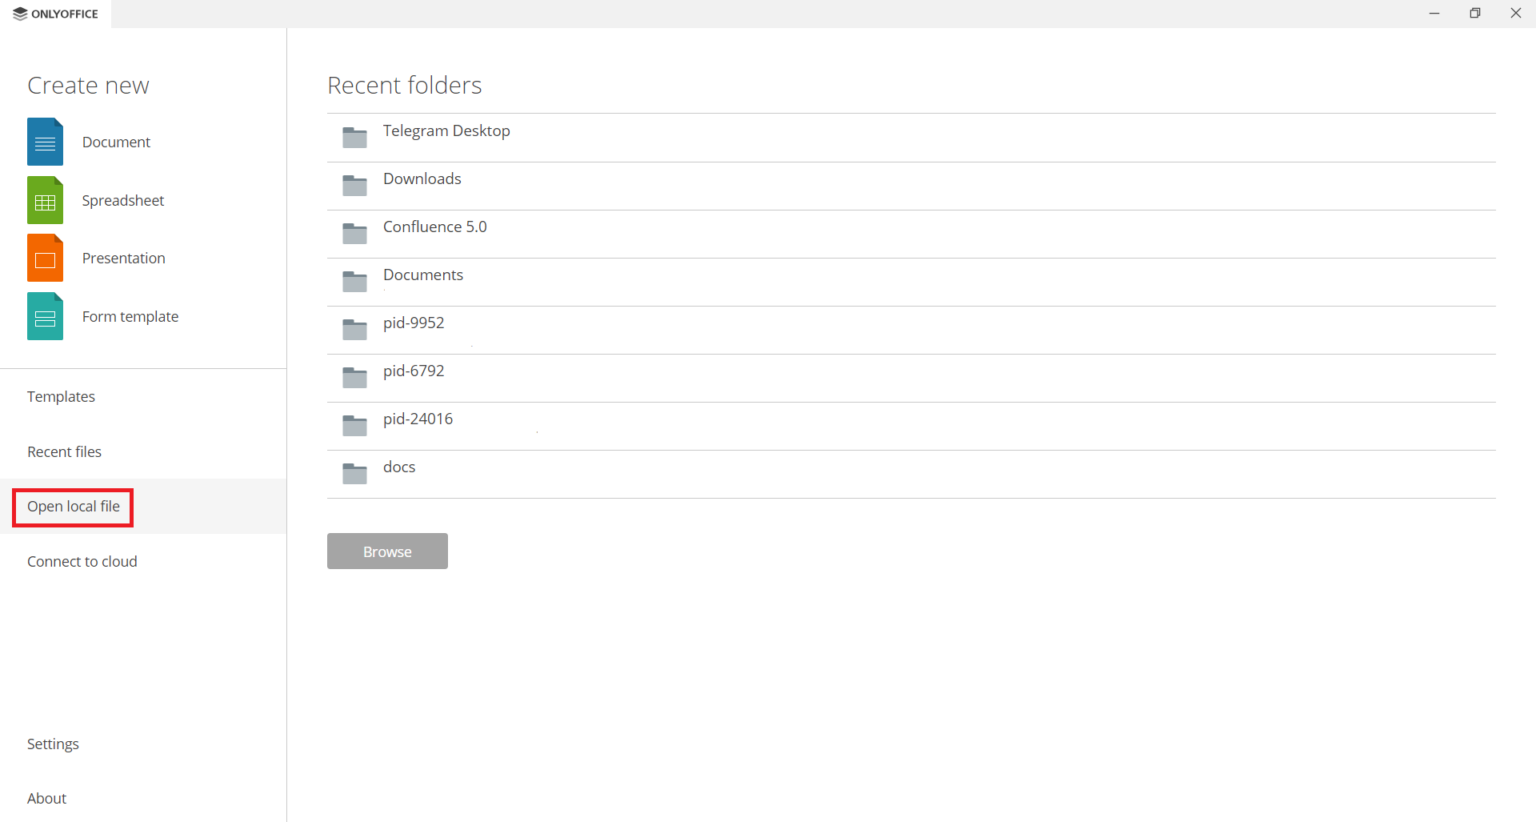
Task: Restore down the application window
Action: [x=1475, y=13]
